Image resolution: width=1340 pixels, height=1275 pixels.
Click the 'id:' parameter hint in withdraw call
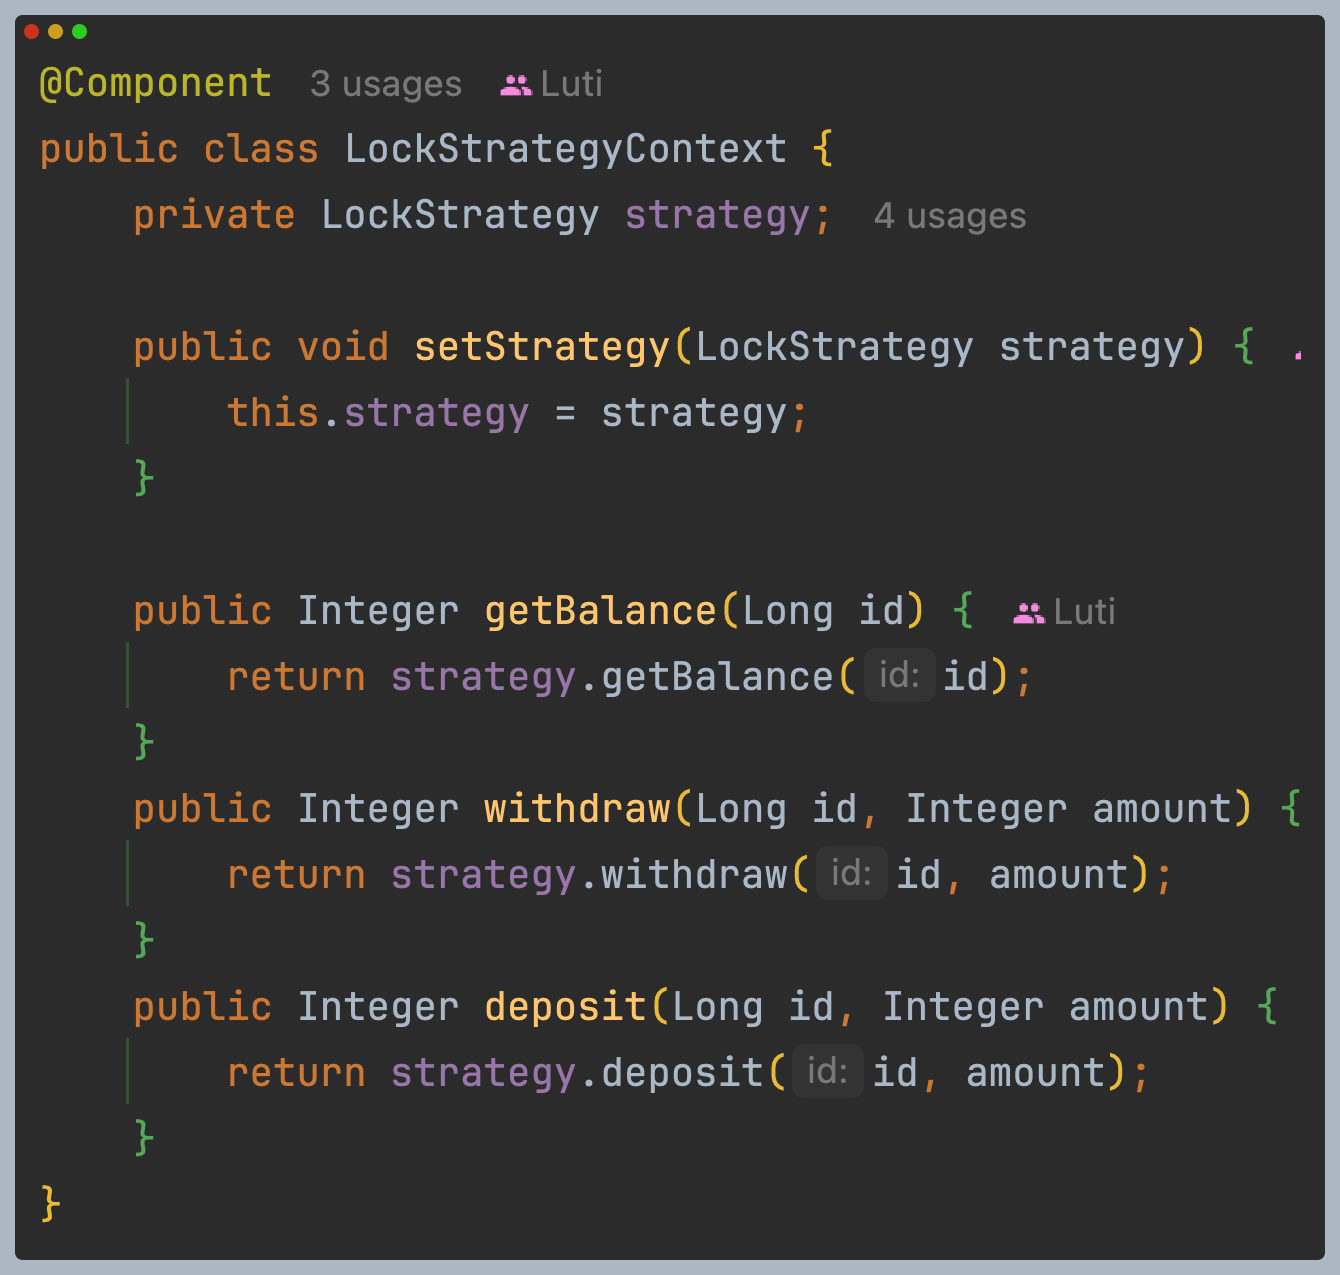point(852,873)
